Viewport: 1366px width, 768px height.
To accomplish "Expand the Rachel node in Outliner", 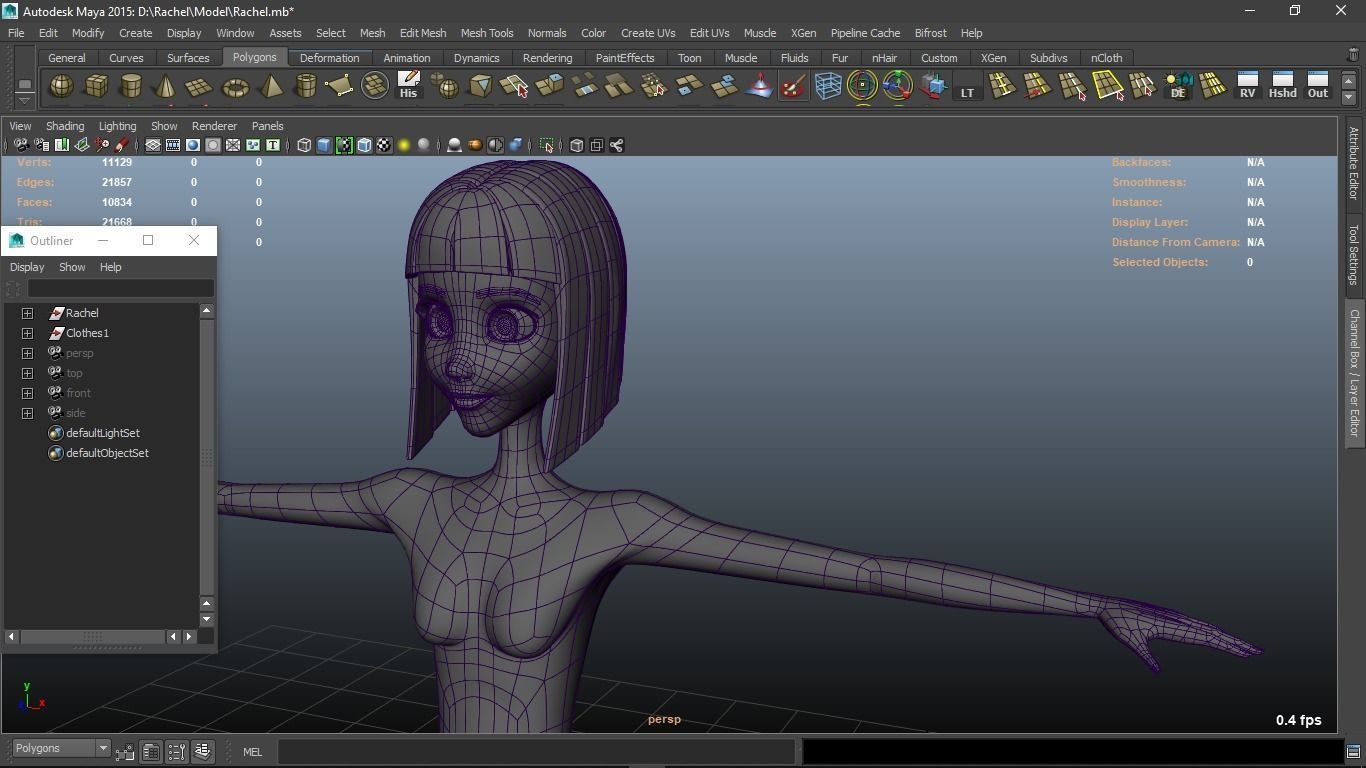I will pos(28,313).
